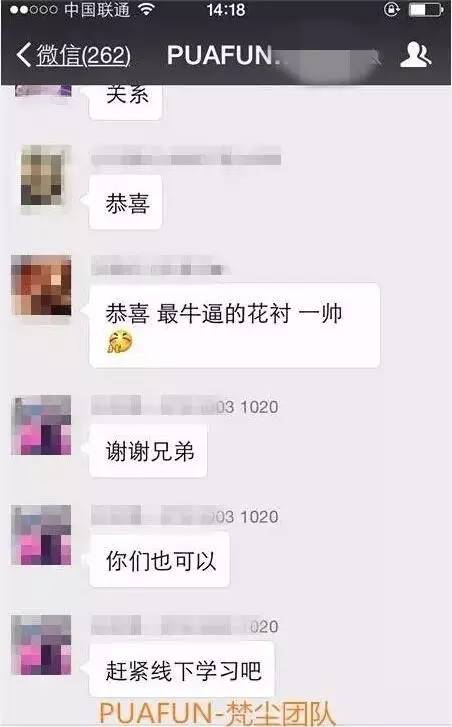Tap the battery indicator icon

coord(426,10)
